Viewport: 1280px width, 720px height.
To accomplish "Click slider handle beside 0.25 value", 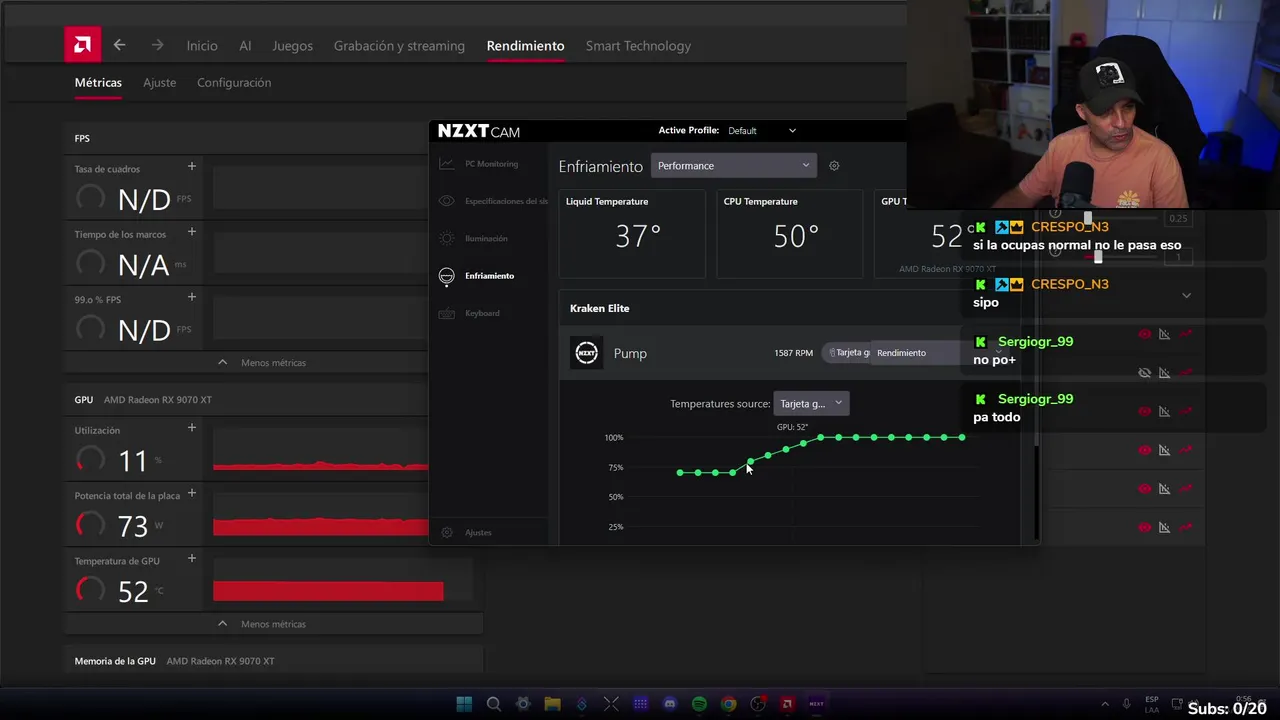I will point(1088,218).
